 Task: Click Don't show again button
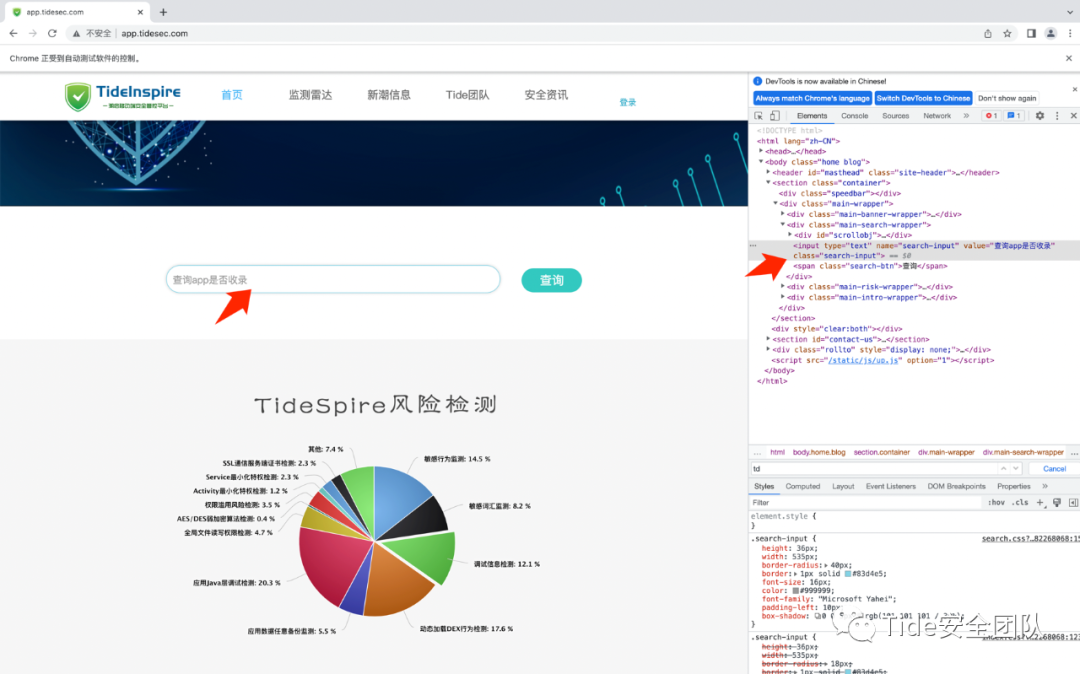click(1007, 98)
